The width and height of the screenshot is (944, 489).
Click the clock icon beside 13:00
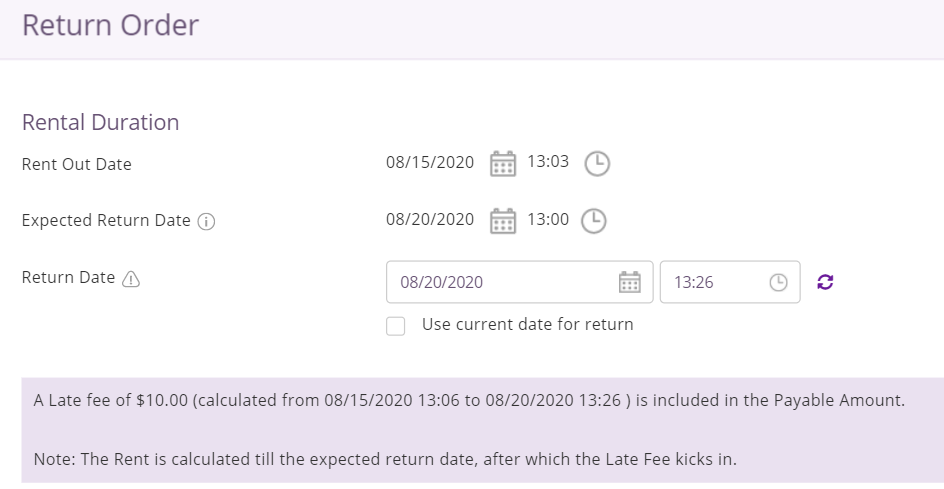[594, 221]
